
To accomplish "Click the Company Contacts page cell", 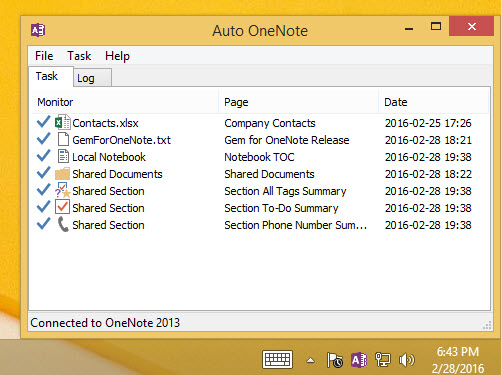I will [x=270, y=123].
